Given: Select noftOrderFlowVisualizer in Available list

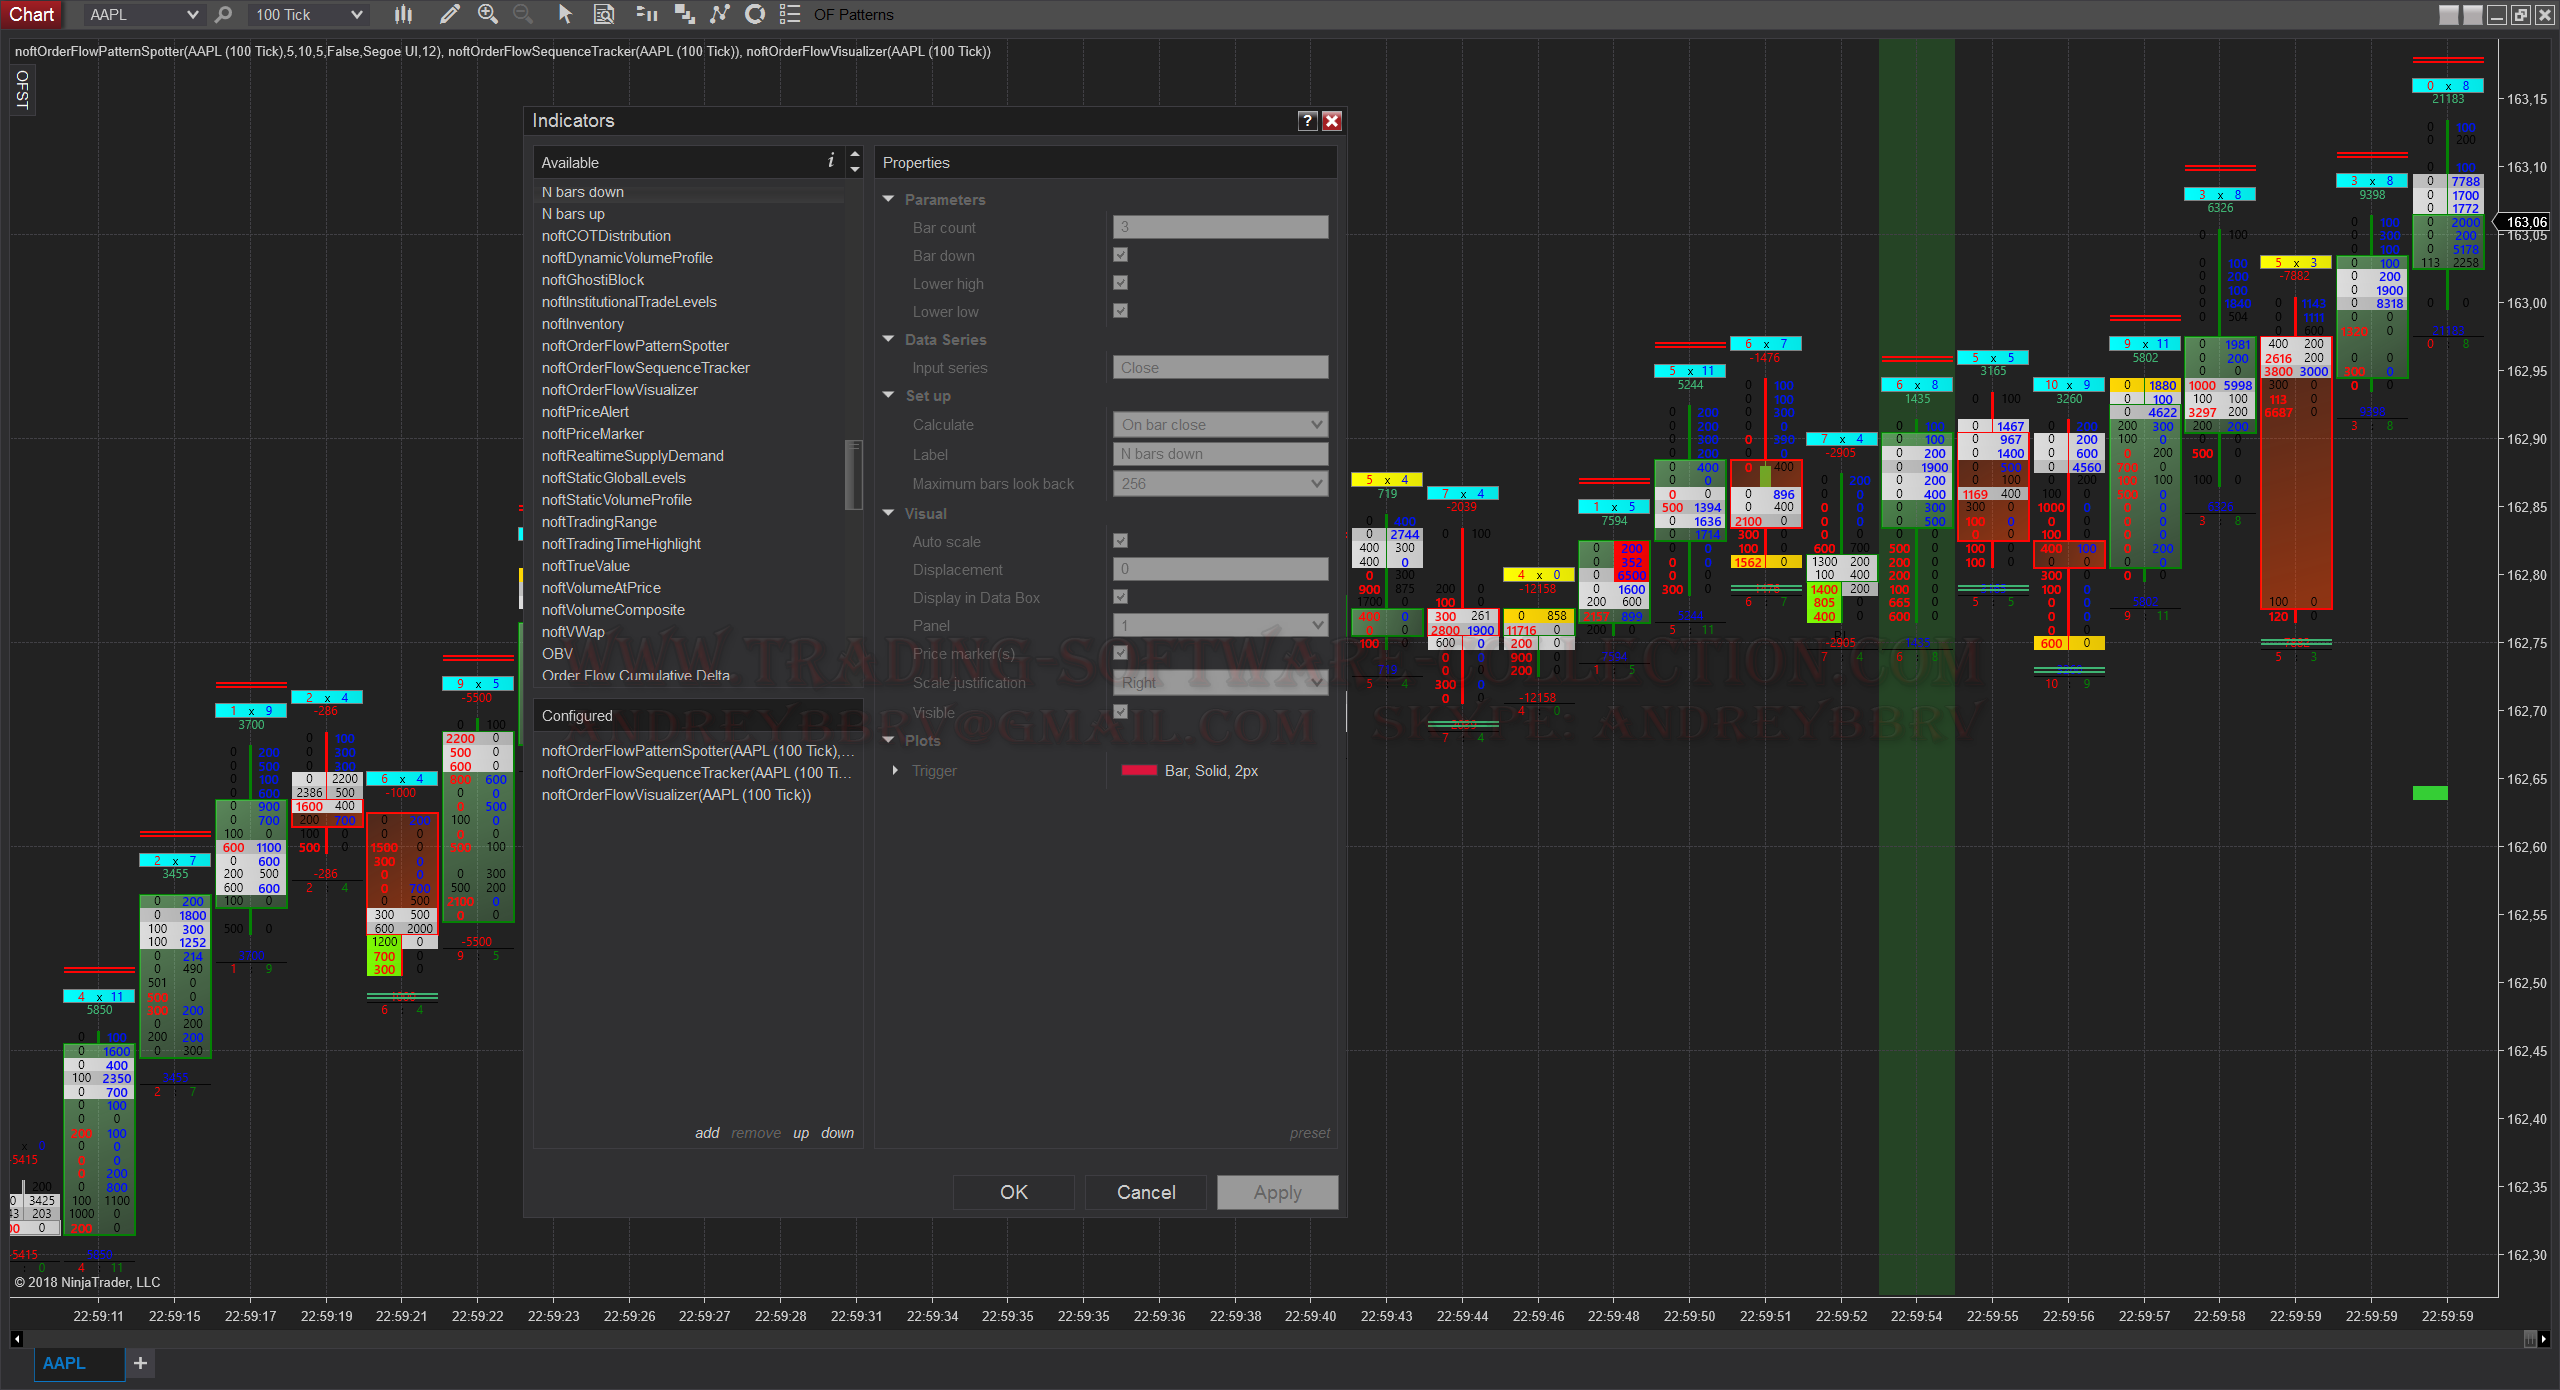Looking at the screenshot, I should (x=619, y=390).
